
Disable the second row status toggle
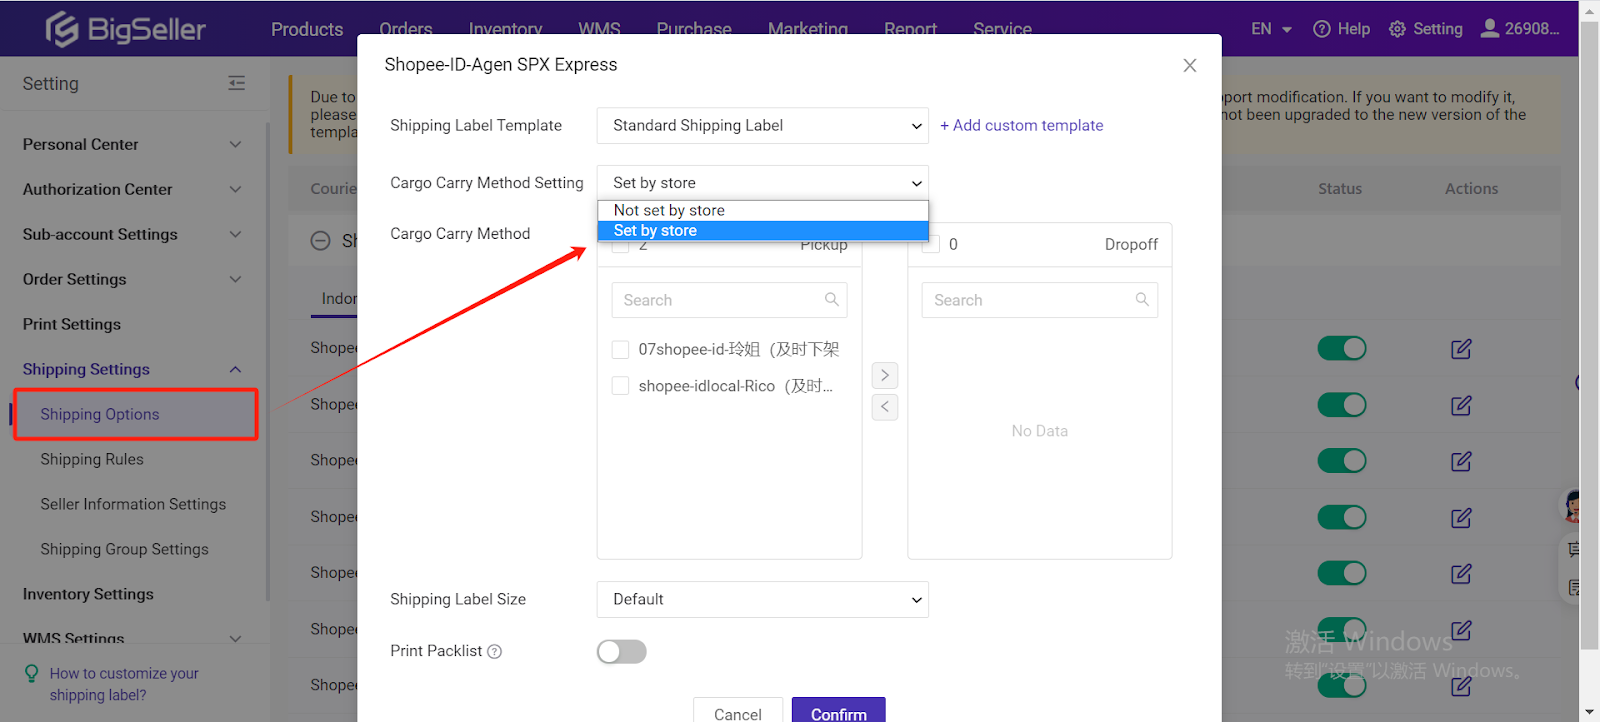(1341, 405)
